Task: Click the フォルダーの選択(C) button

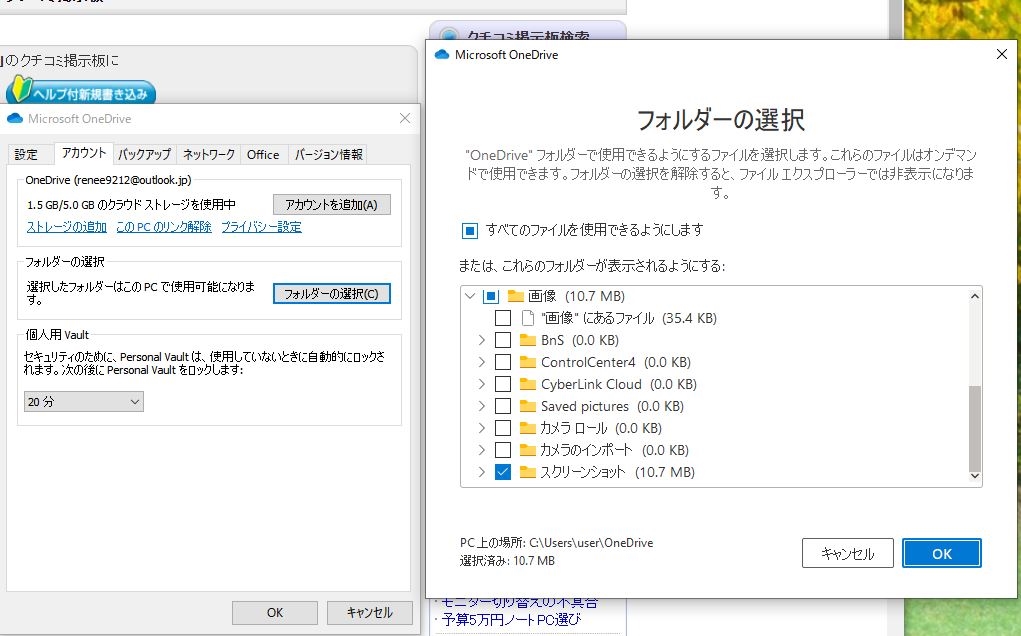Action: tap(331, 294)
